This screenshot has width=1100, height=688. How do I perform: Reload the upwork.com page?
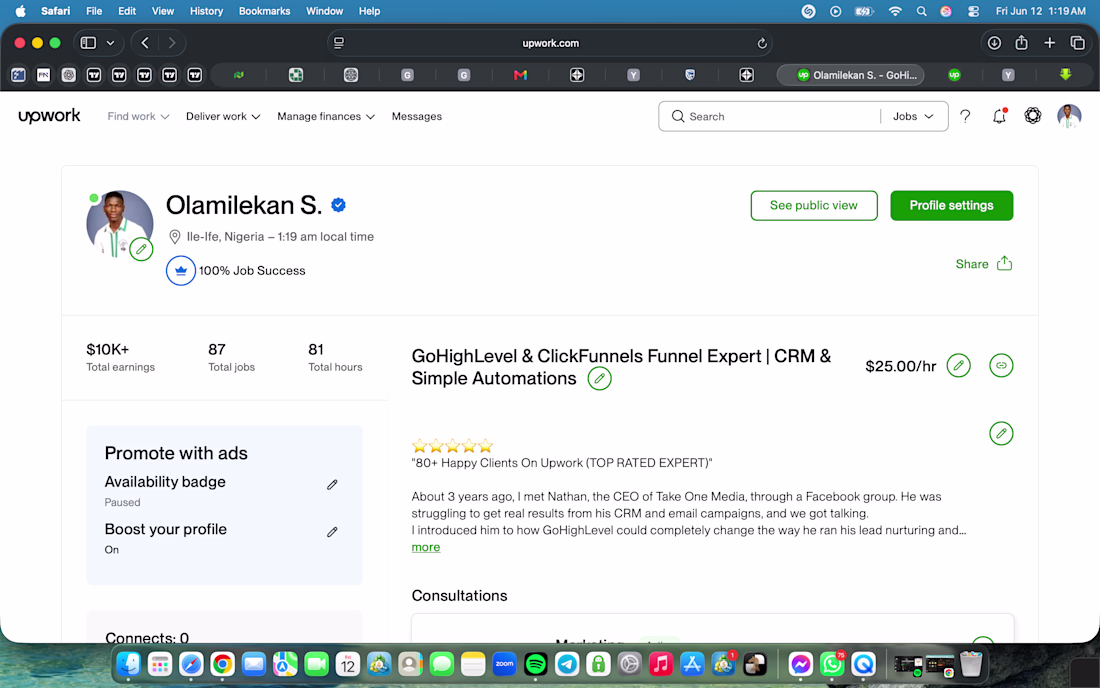pos(762,43)
